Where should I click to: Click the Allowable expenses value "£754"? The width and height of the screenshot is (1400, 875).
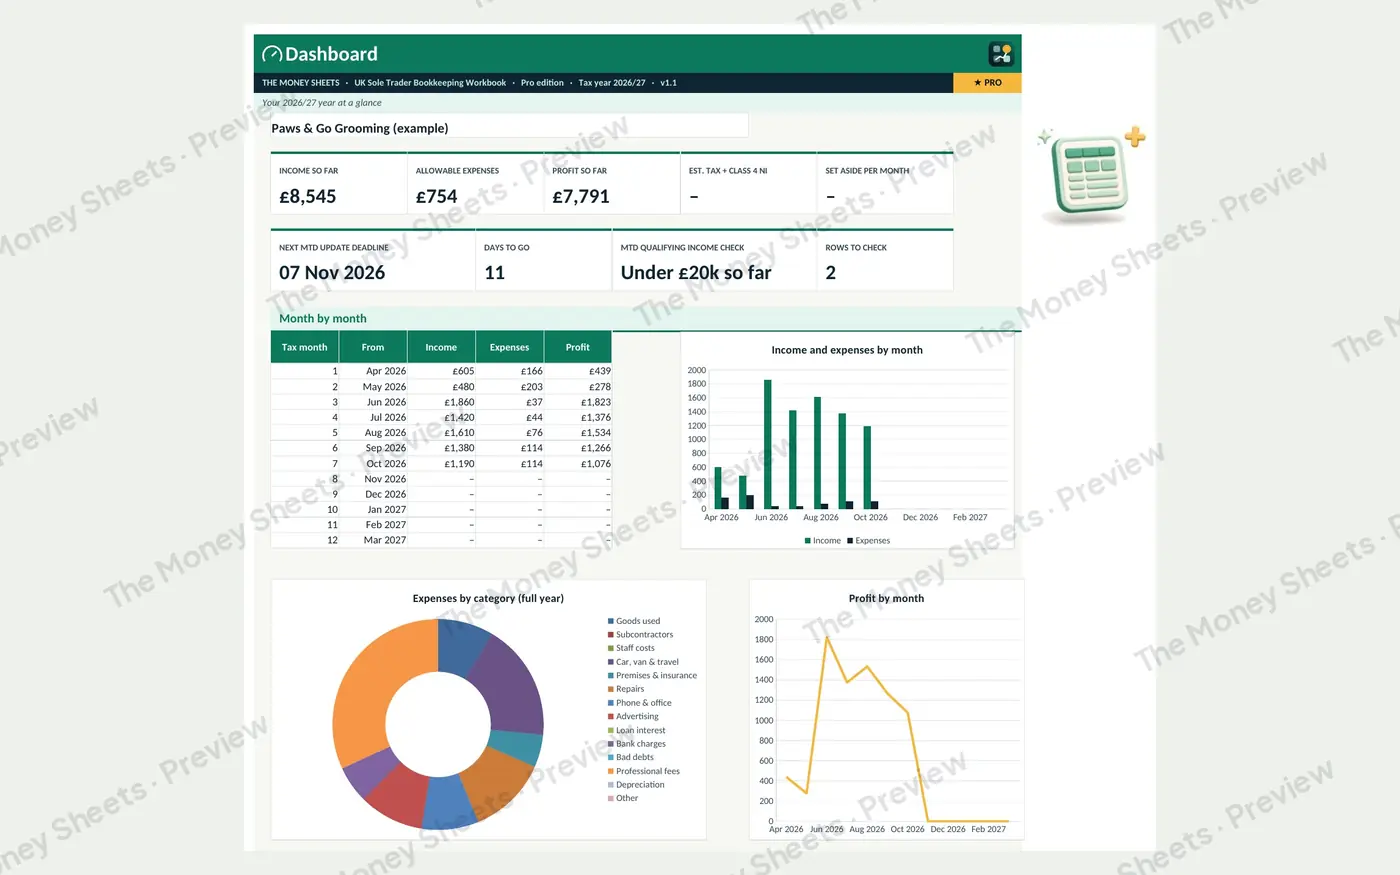436,197
